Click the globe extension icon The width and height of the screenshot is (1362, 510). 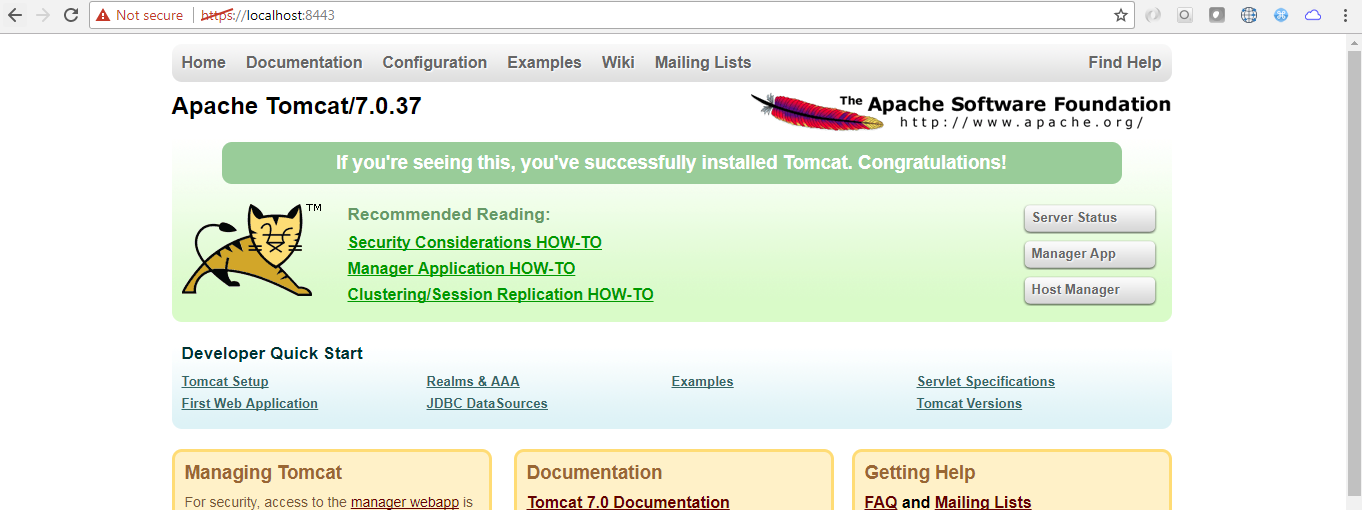point(1249,15)
